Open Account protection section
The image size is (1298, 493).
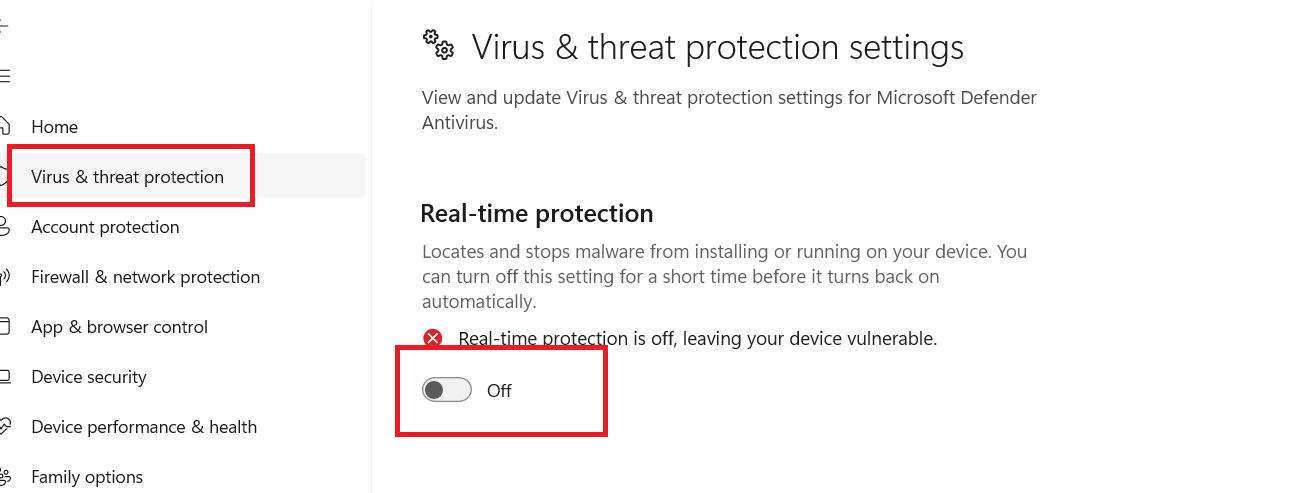click(105, 227)
